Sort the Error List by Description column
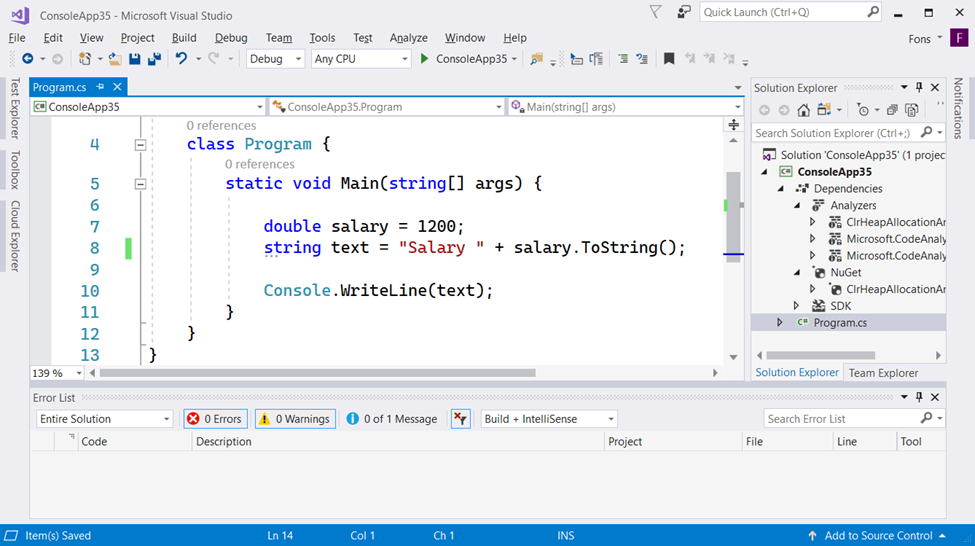The image size is (975, 546). click(x=398, y=442)
